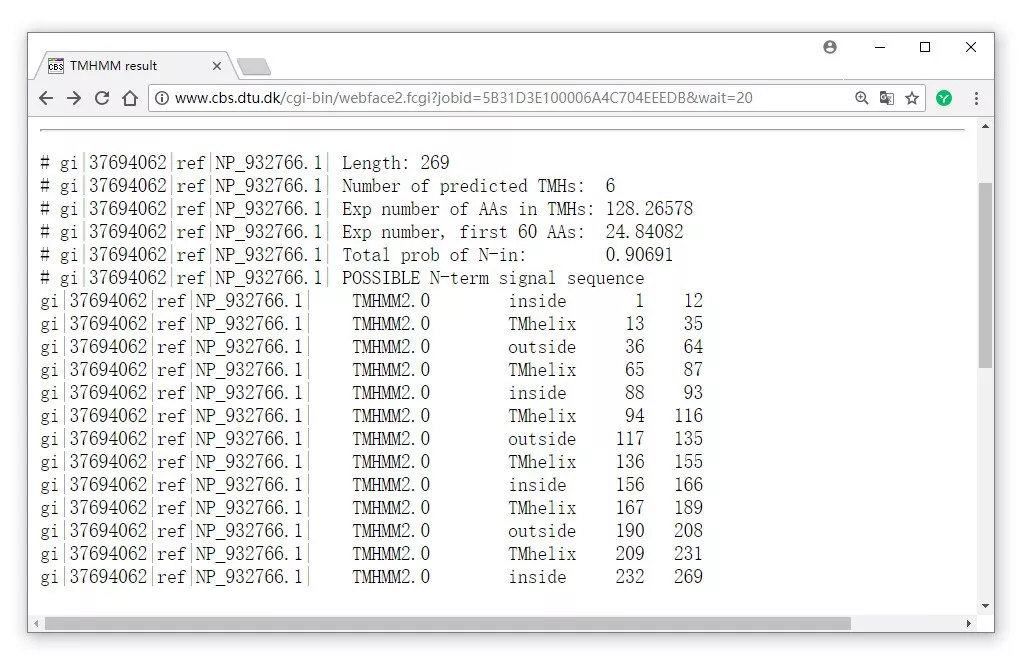
Task: Open the zoom magnifier in address bar
Action: 862,98
